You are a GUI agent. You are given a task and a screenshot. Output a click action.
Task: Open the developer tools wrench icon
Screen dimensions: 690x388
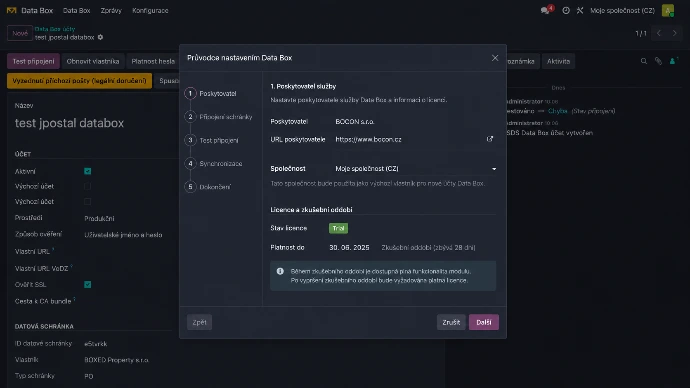[x=580, y=10]
